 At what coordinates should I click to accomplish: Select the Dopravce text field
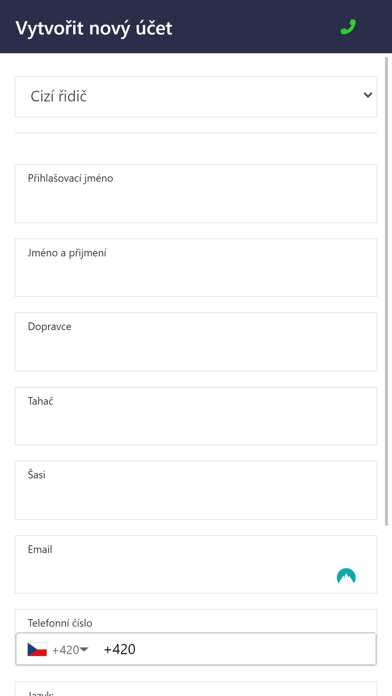[x=196, y=342]
